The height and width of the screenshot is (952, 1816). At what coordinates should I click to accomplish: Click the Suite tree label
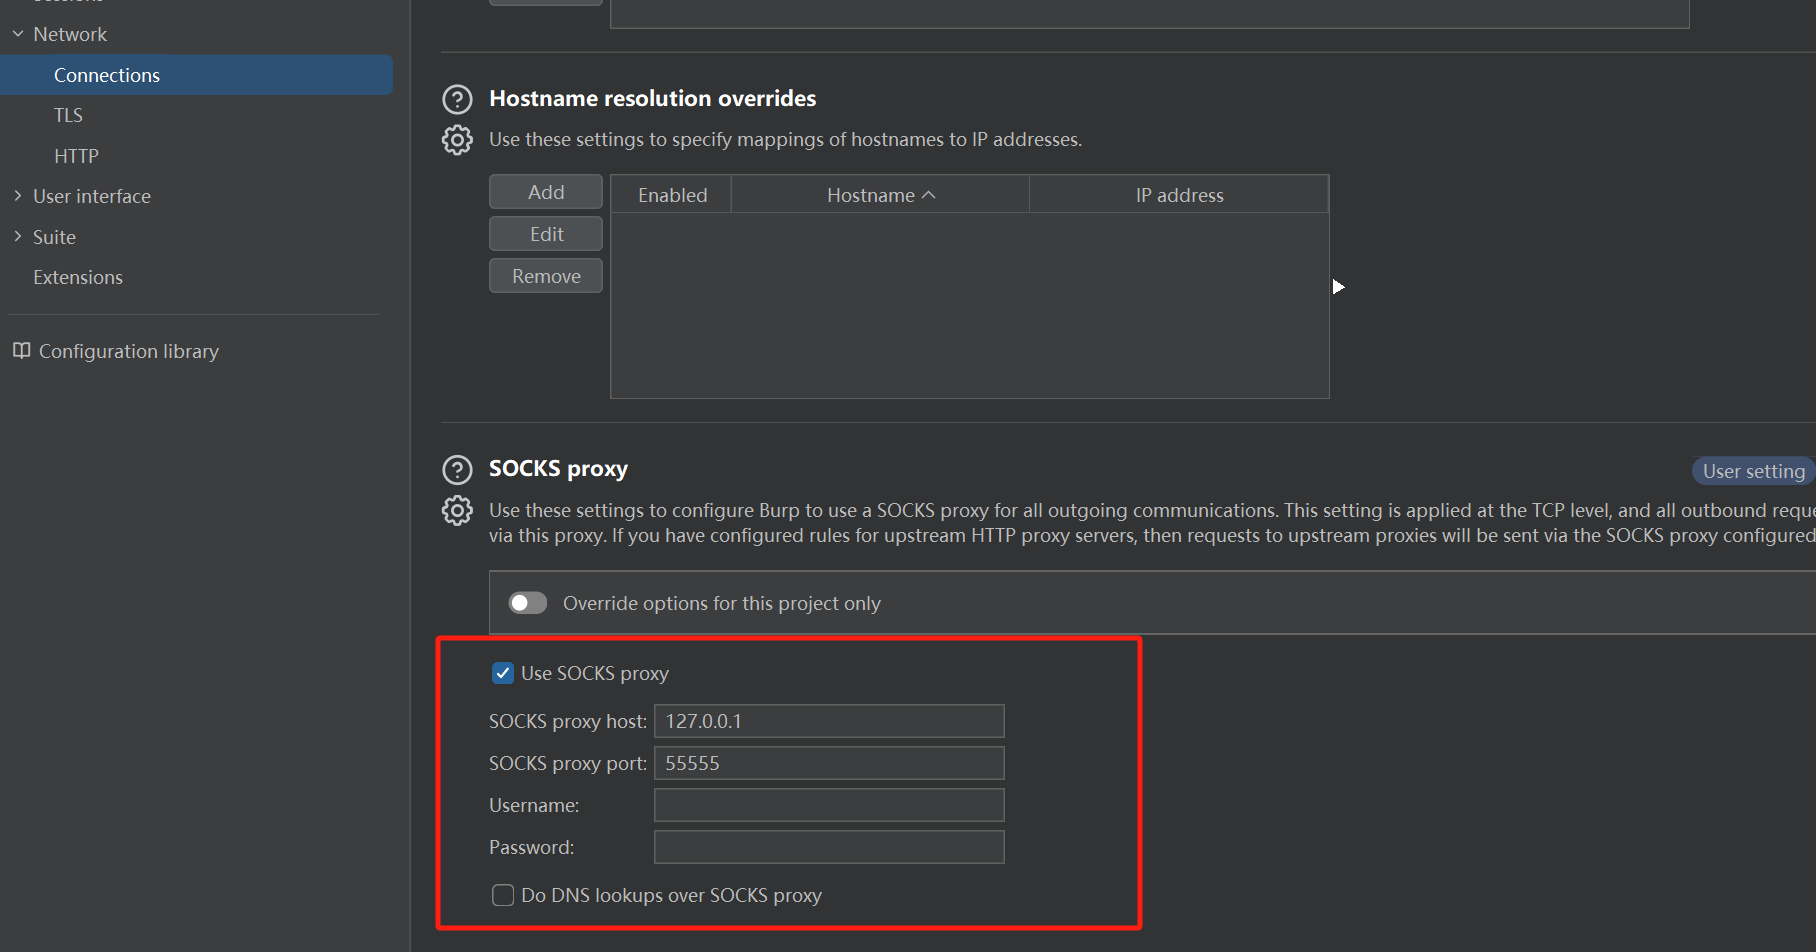point(54,237)
